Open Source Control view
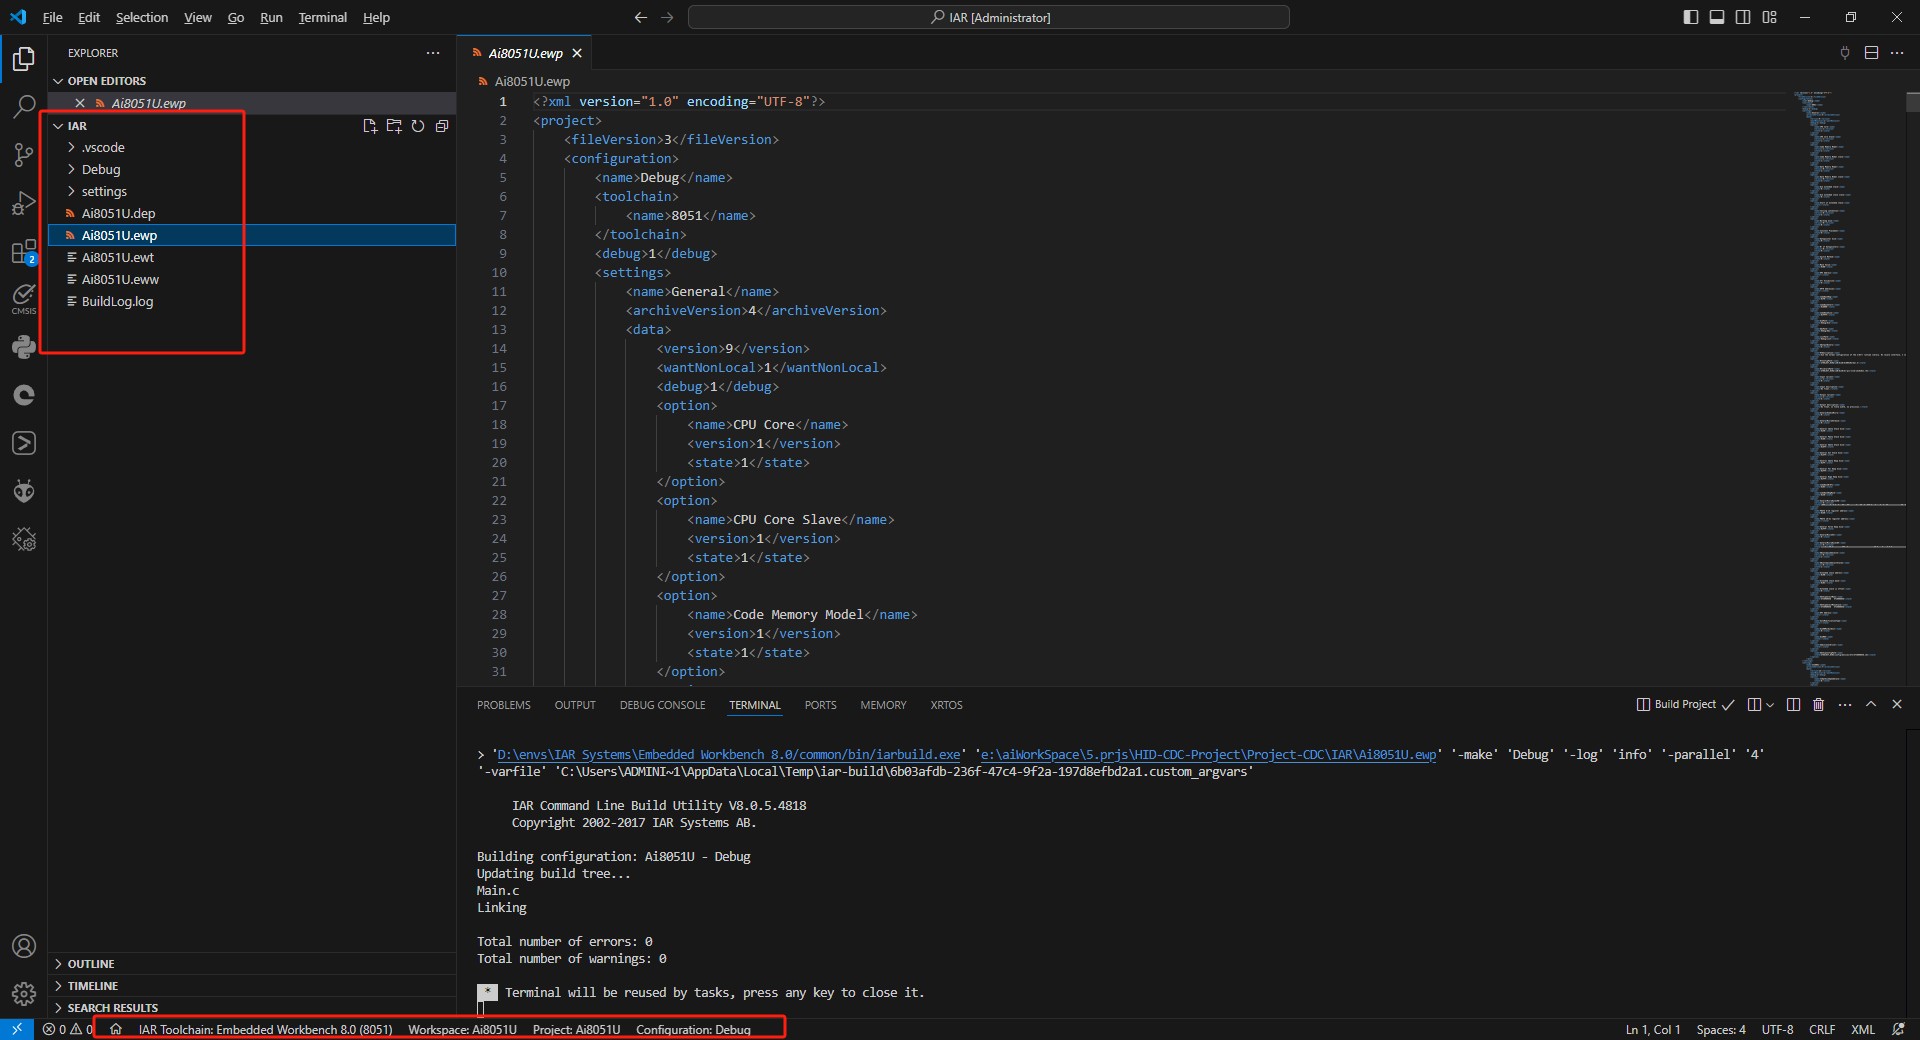The width and height of the screenshot is (1920, 1040). click(24, 155)
